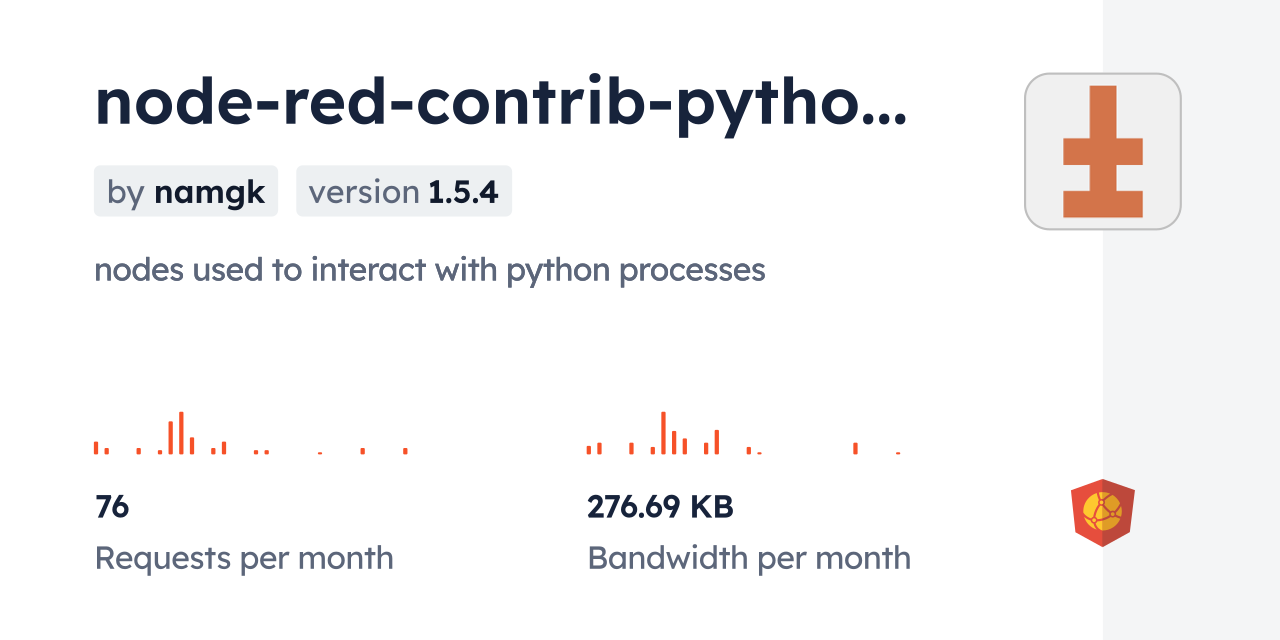
Task: Click the "Requests per month" label
Action: pyautogui.click(x=243, y=558)
